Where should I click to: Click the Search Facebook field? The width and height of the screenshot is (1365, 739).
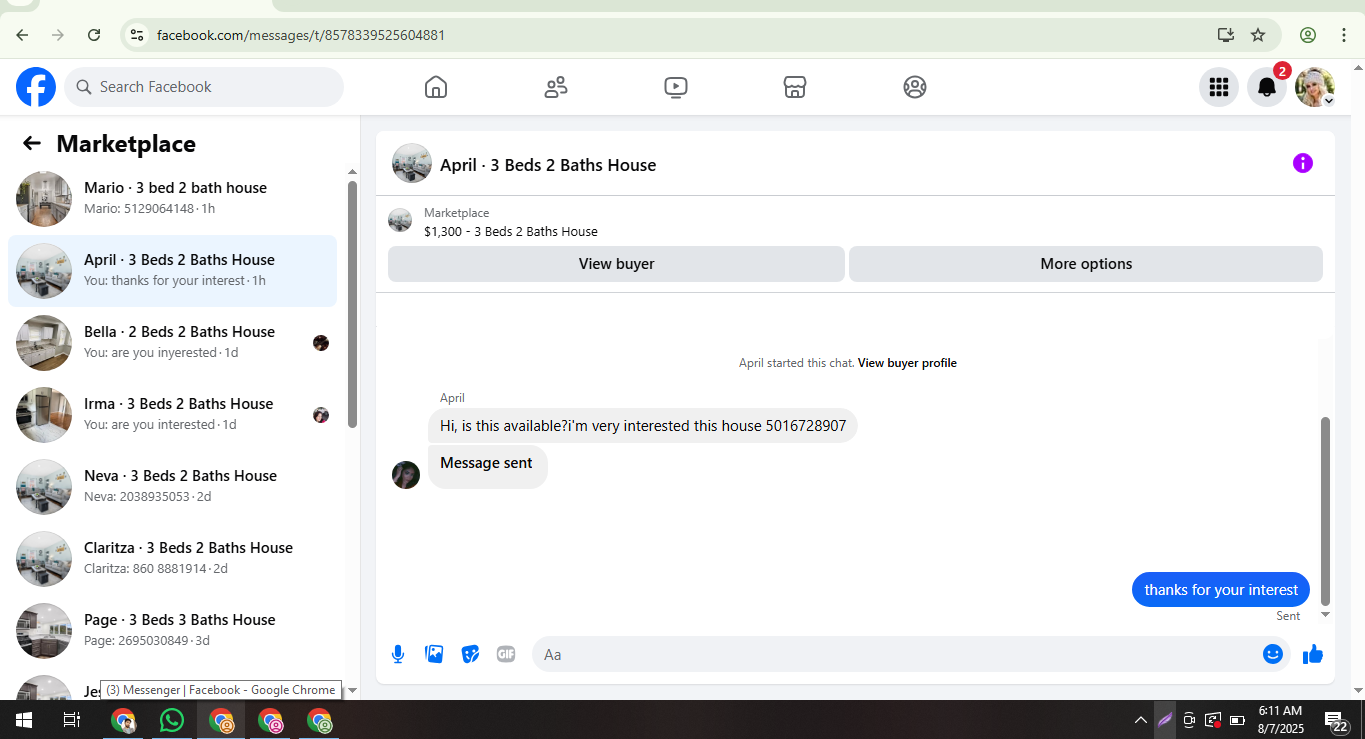[x=204, y=87]
